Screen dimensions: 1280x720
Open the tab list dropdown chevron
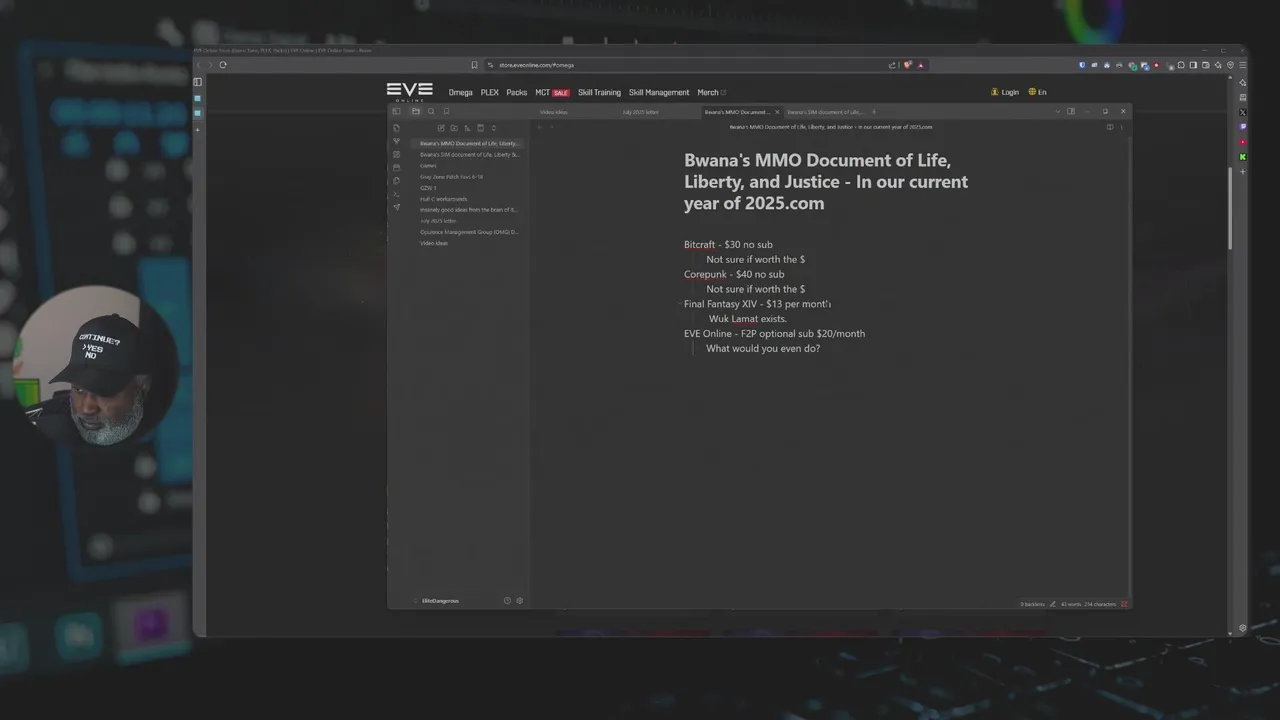click(1058, 111)
